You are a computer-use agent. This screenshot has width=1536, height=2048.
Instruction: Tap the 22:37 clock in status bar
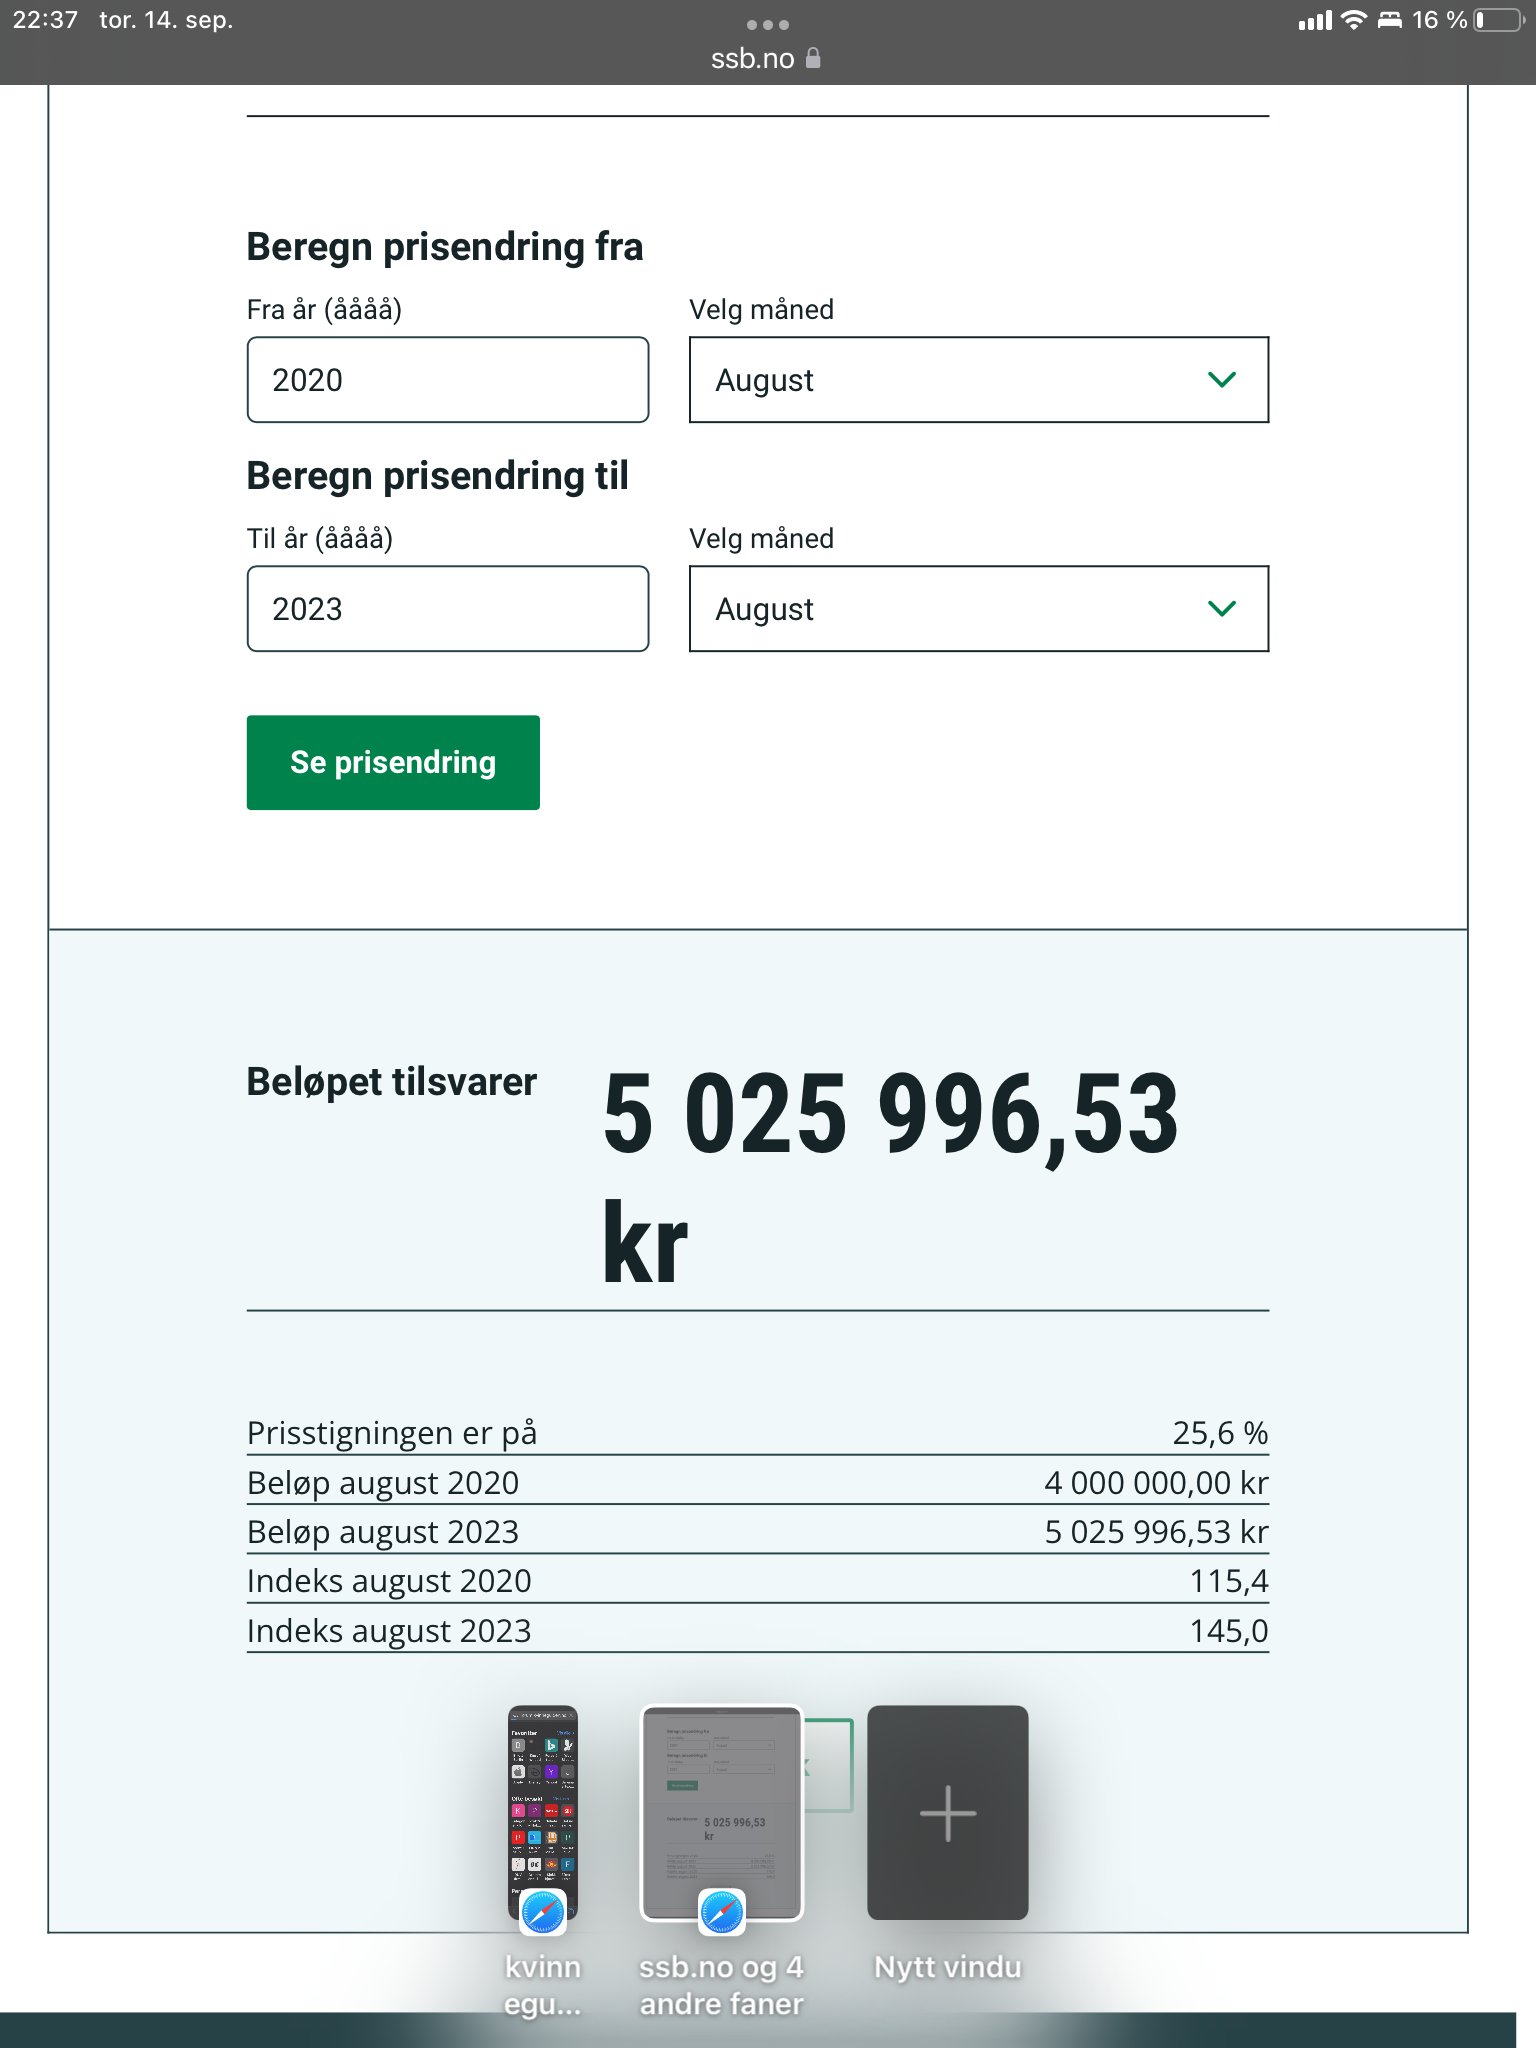(x=45, y=20)
